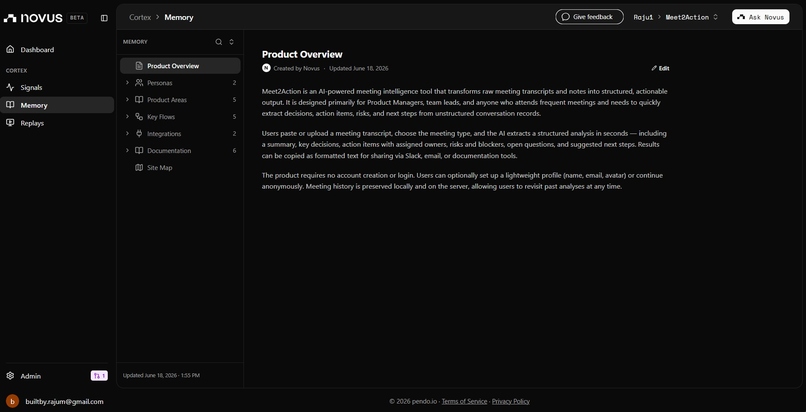Edit the Product Overview document
Viewport: 806px width, 412px height.
click(660, 68)
